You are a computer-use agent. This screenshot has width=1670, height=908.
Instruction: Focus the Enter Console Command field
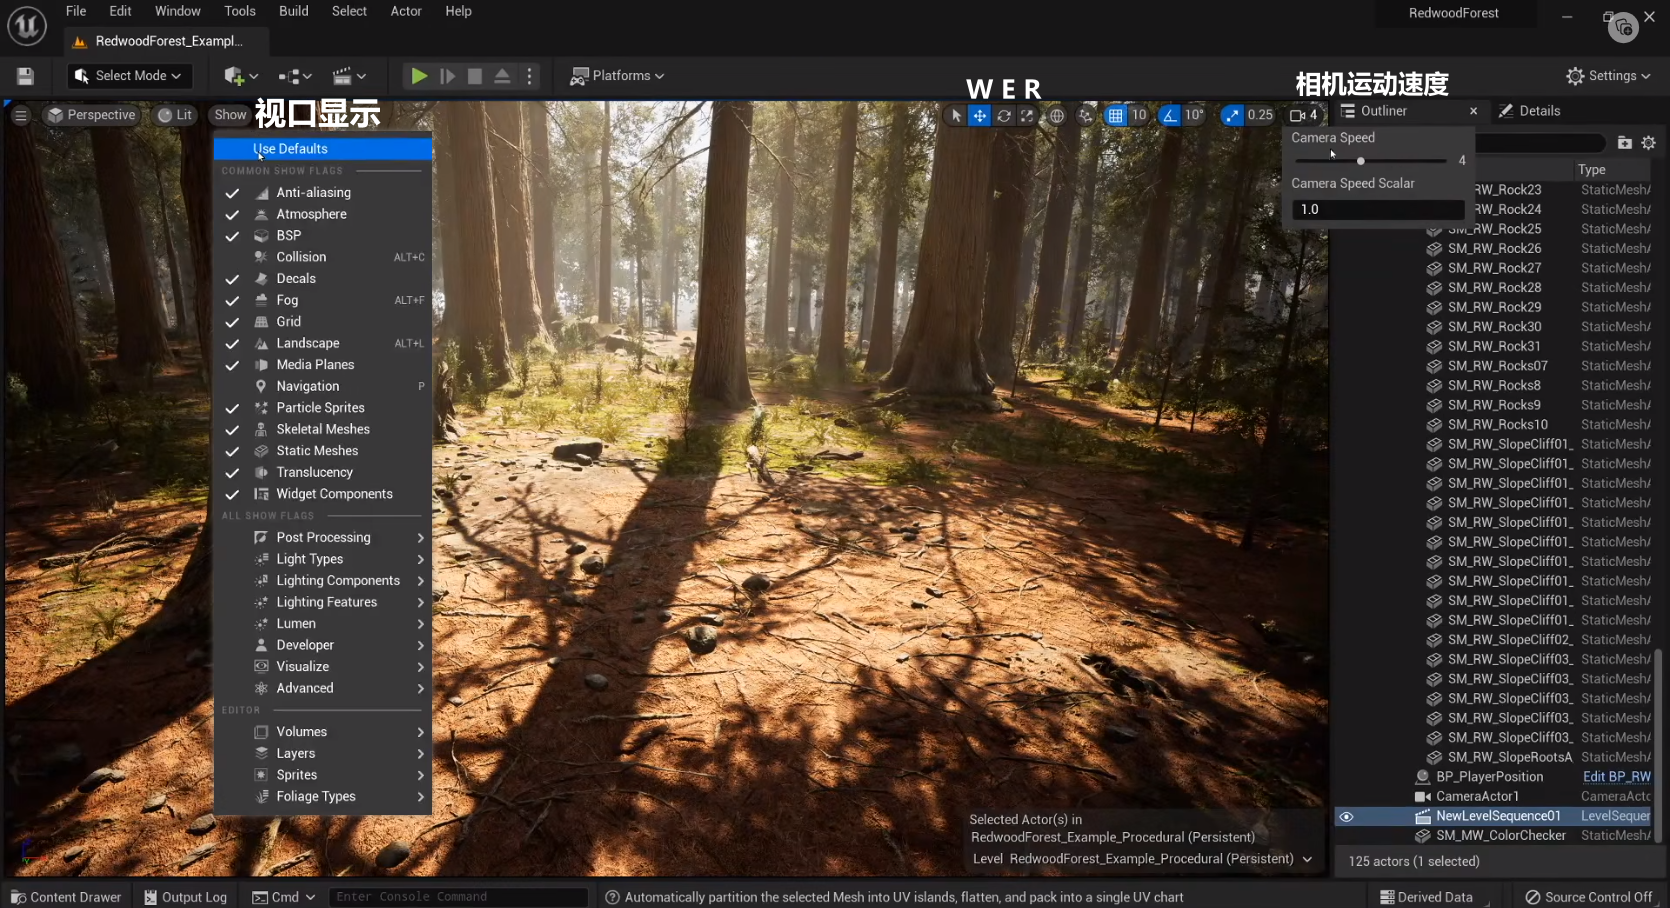pos(459,897)
